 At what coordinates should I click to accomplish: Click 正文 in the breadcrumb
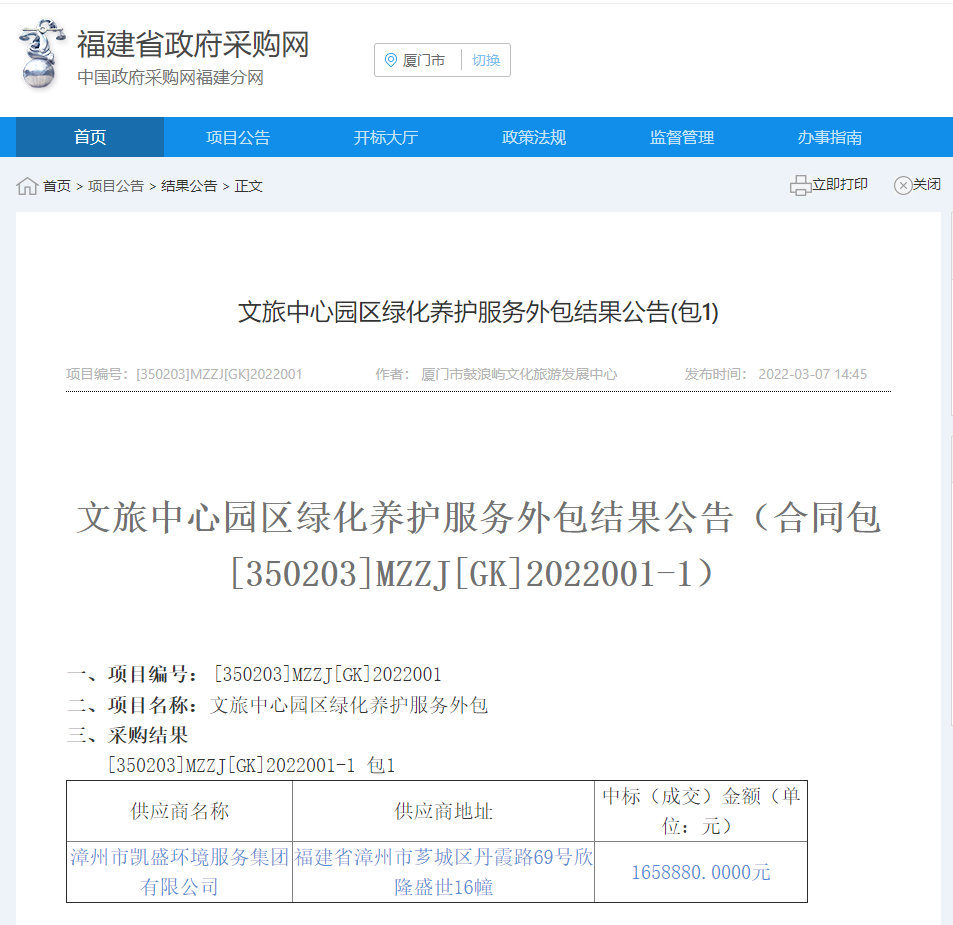(x=249, y=186)
